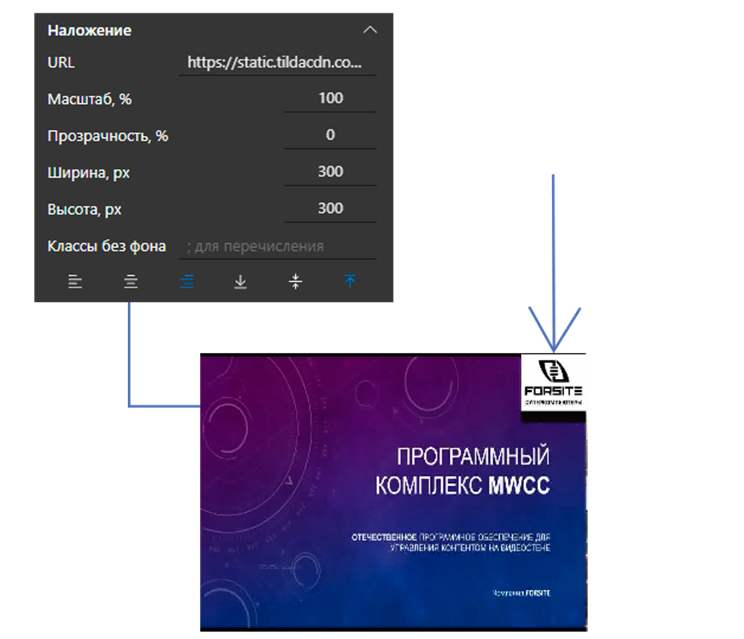Click the Высота, px label
The height and width of the screenshot is (639, 744).
pos(84,209)
